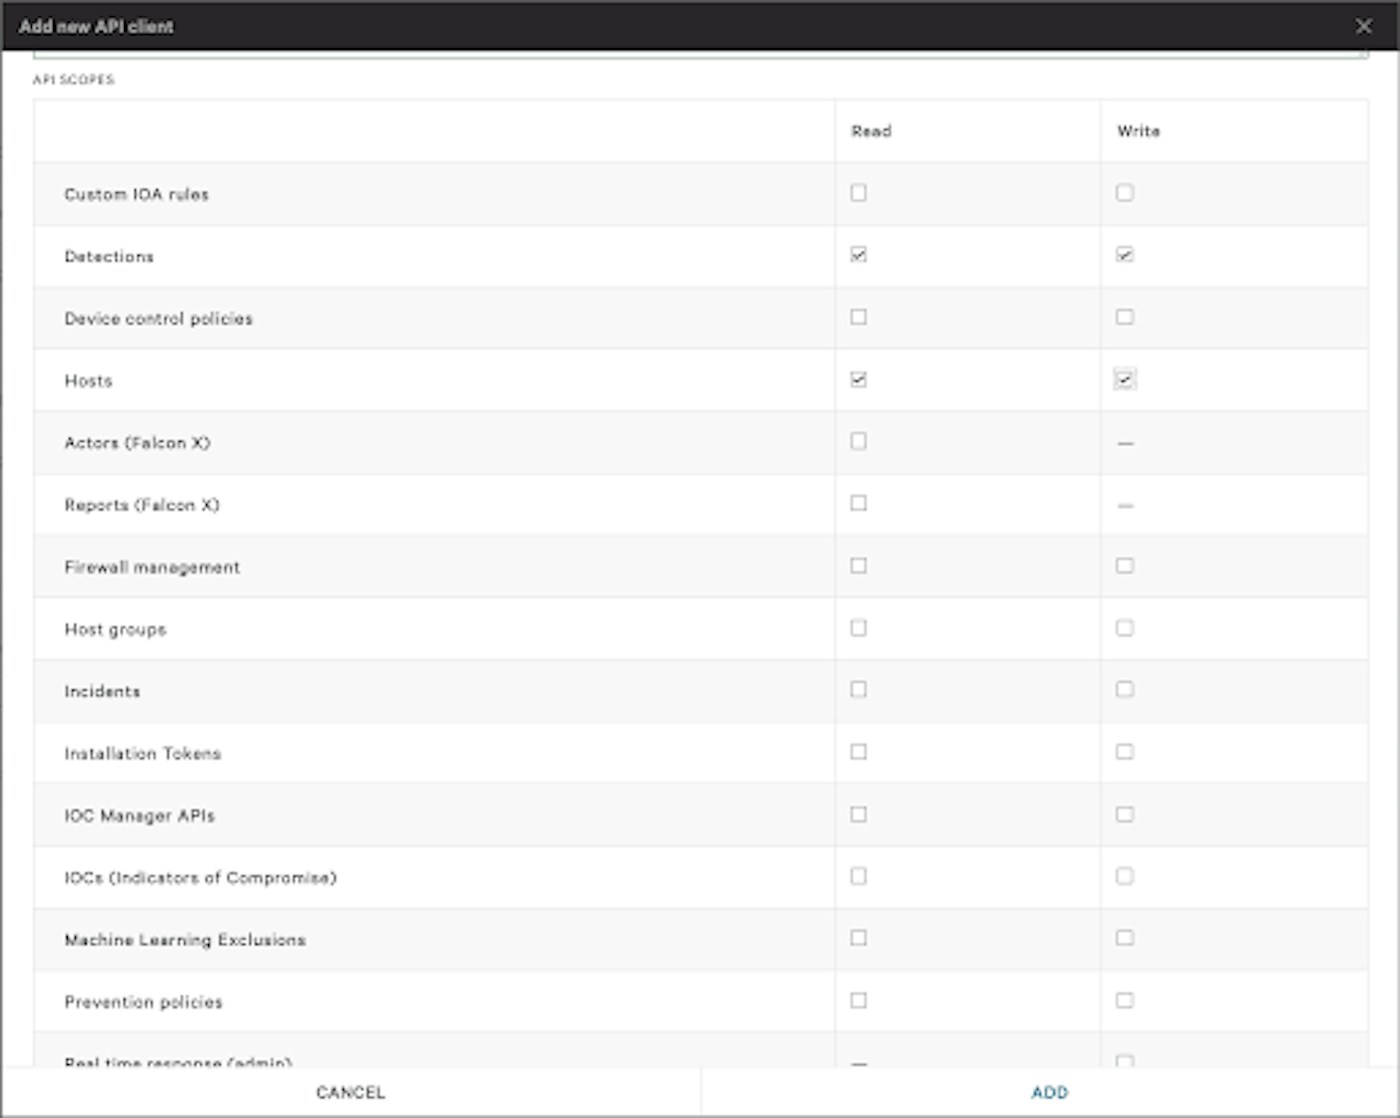Uncheck Read scope for Detections
The height and width of the screenshot is (1118, 1400).
[x=858, y=255]
